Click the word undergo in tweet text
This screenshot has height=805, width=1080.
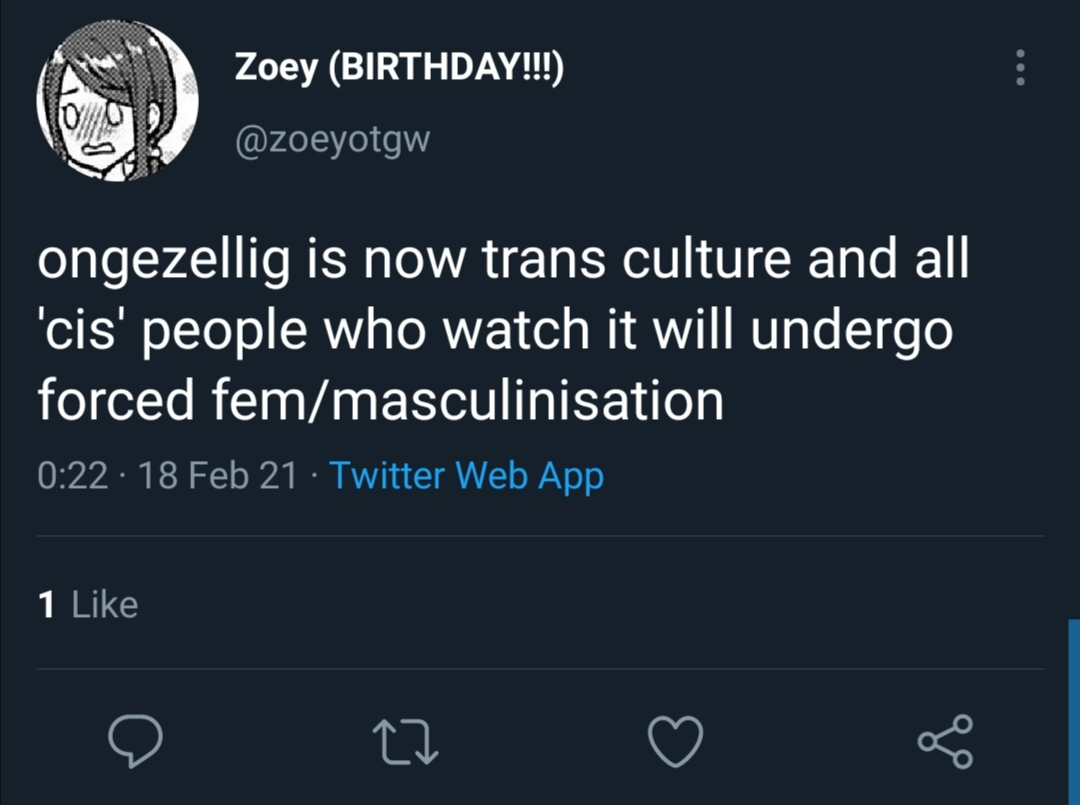(x=851, y=332)
